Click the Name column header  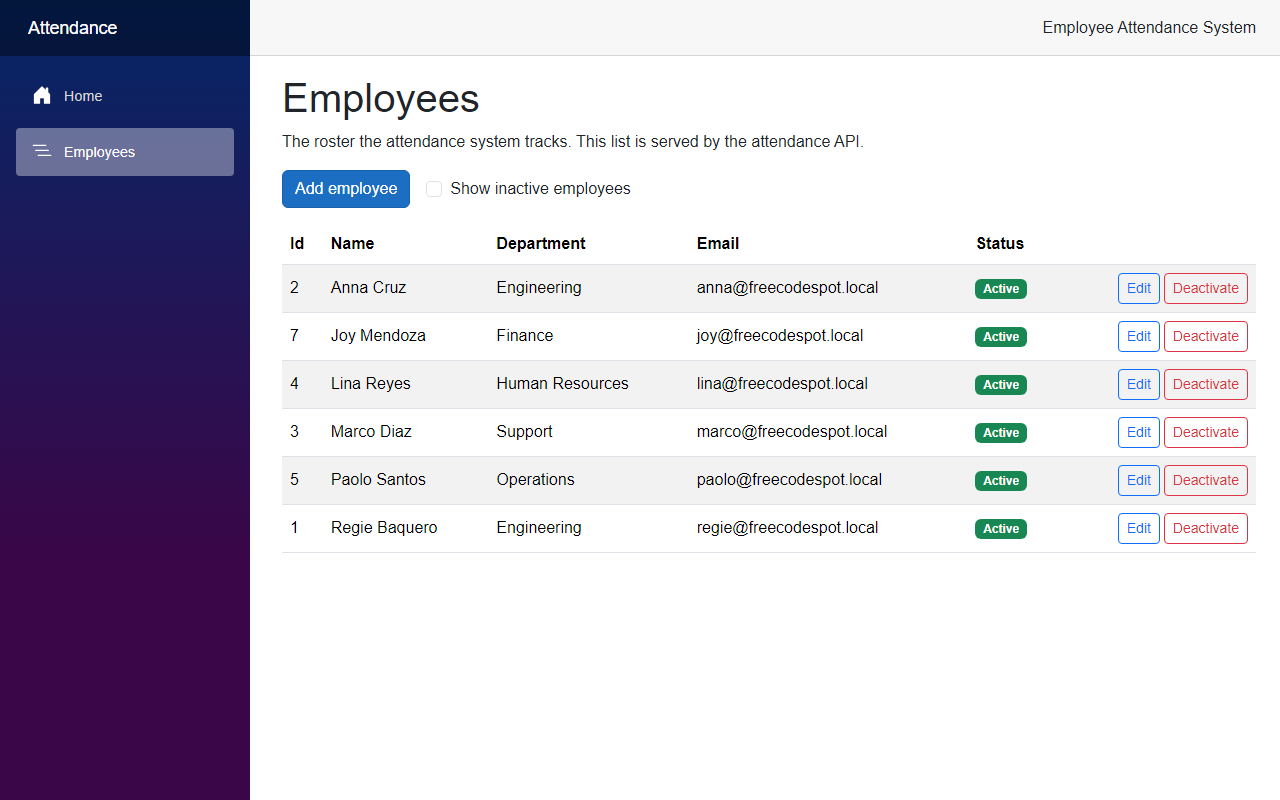352,243
